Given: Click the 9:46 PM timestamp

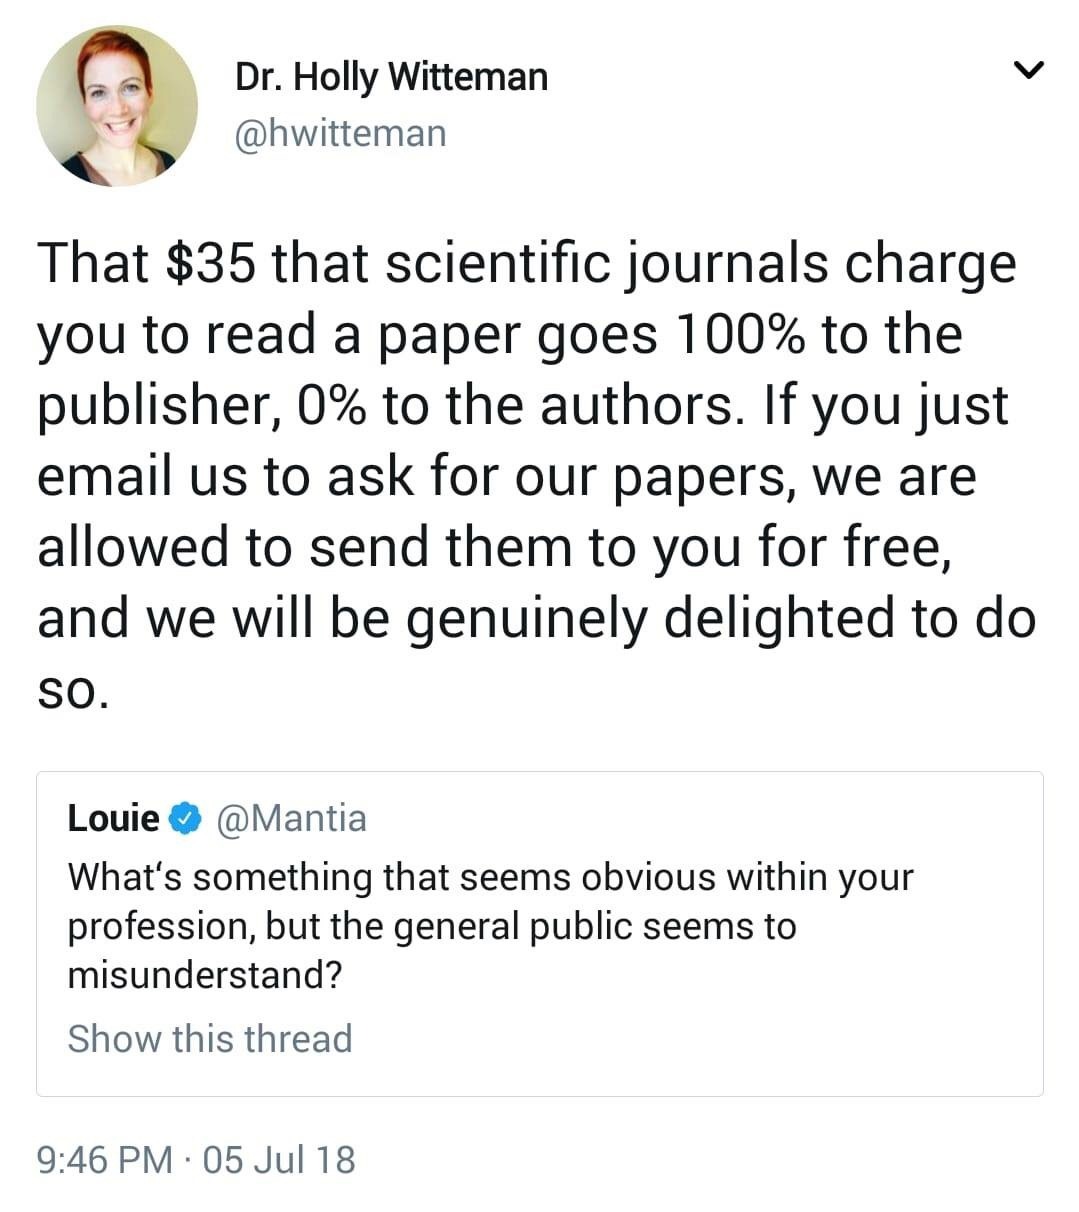Looking at the screenshot, I should click(x=105, y=1160).
